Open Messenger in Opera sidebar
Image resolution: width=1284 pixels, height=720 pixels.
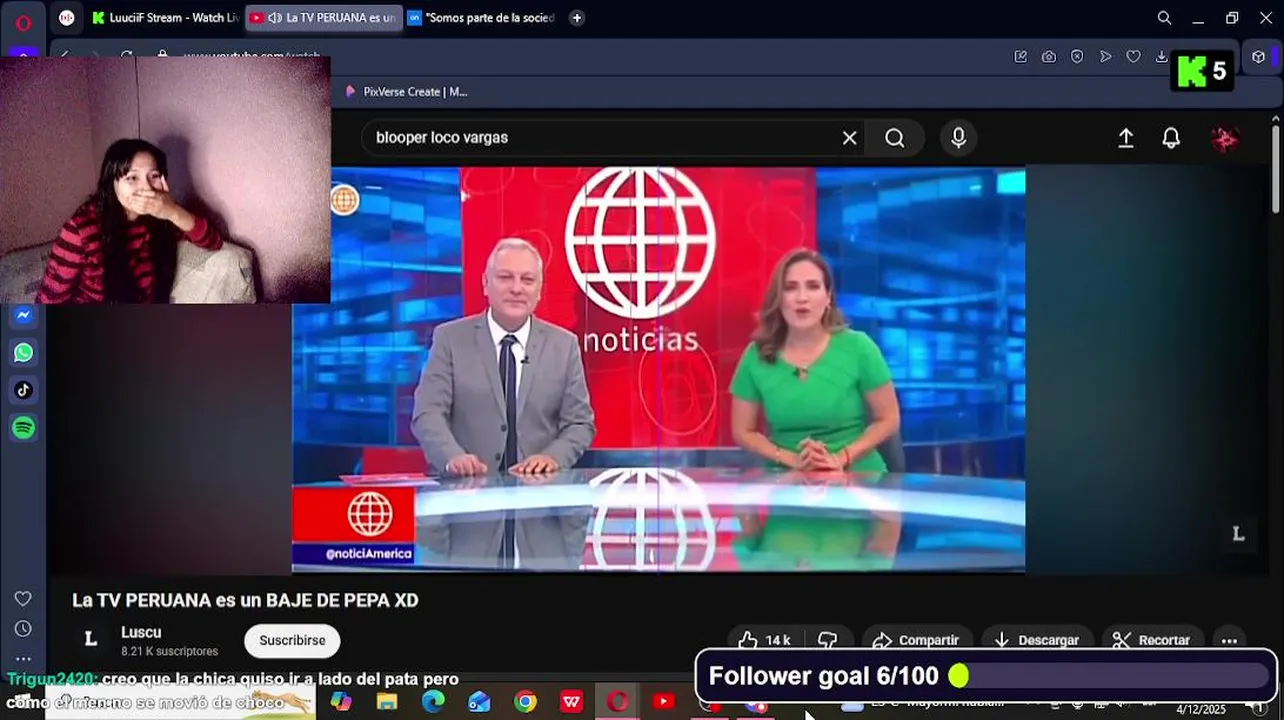tap(24, 315)
